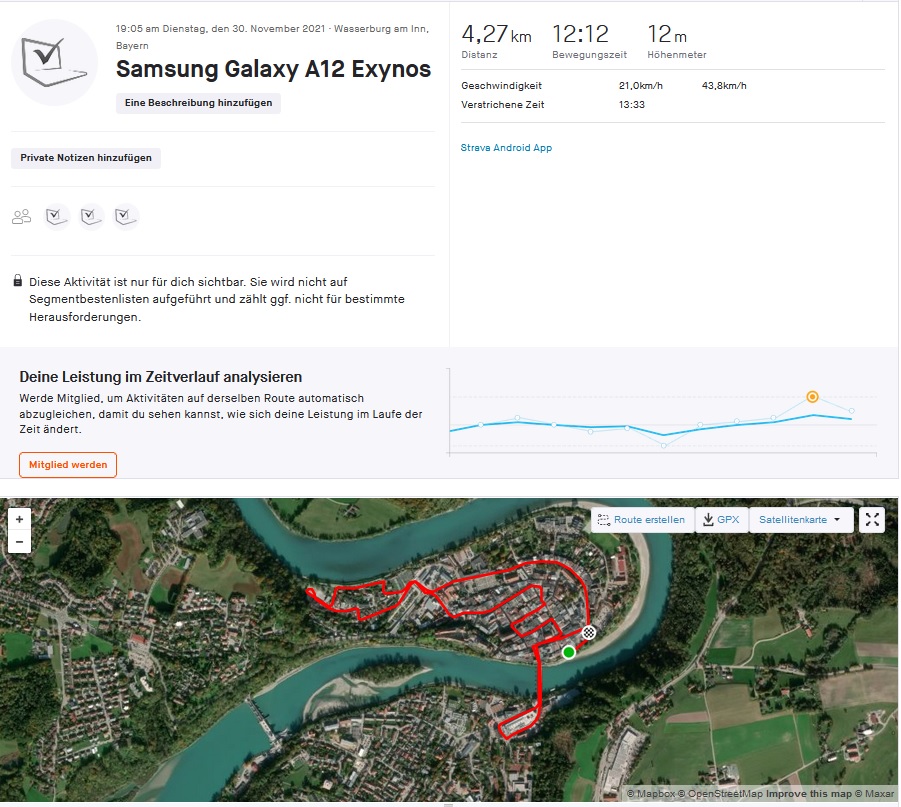Open the first small athlete avatar
This screenshot has height=807, width=901.
click(x=58, y=216)
